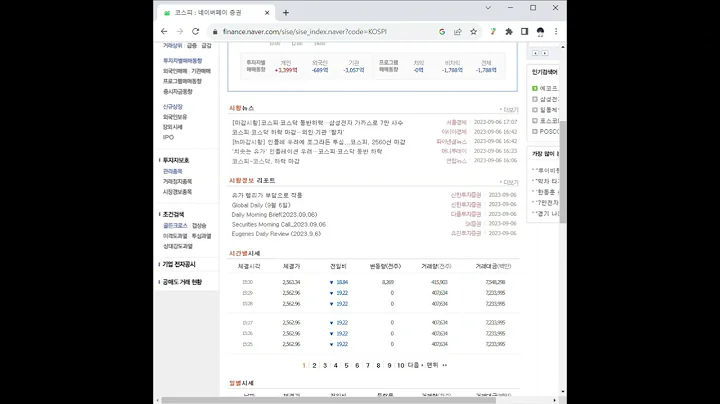Open 골든크로스 under 조건검색

175,226
